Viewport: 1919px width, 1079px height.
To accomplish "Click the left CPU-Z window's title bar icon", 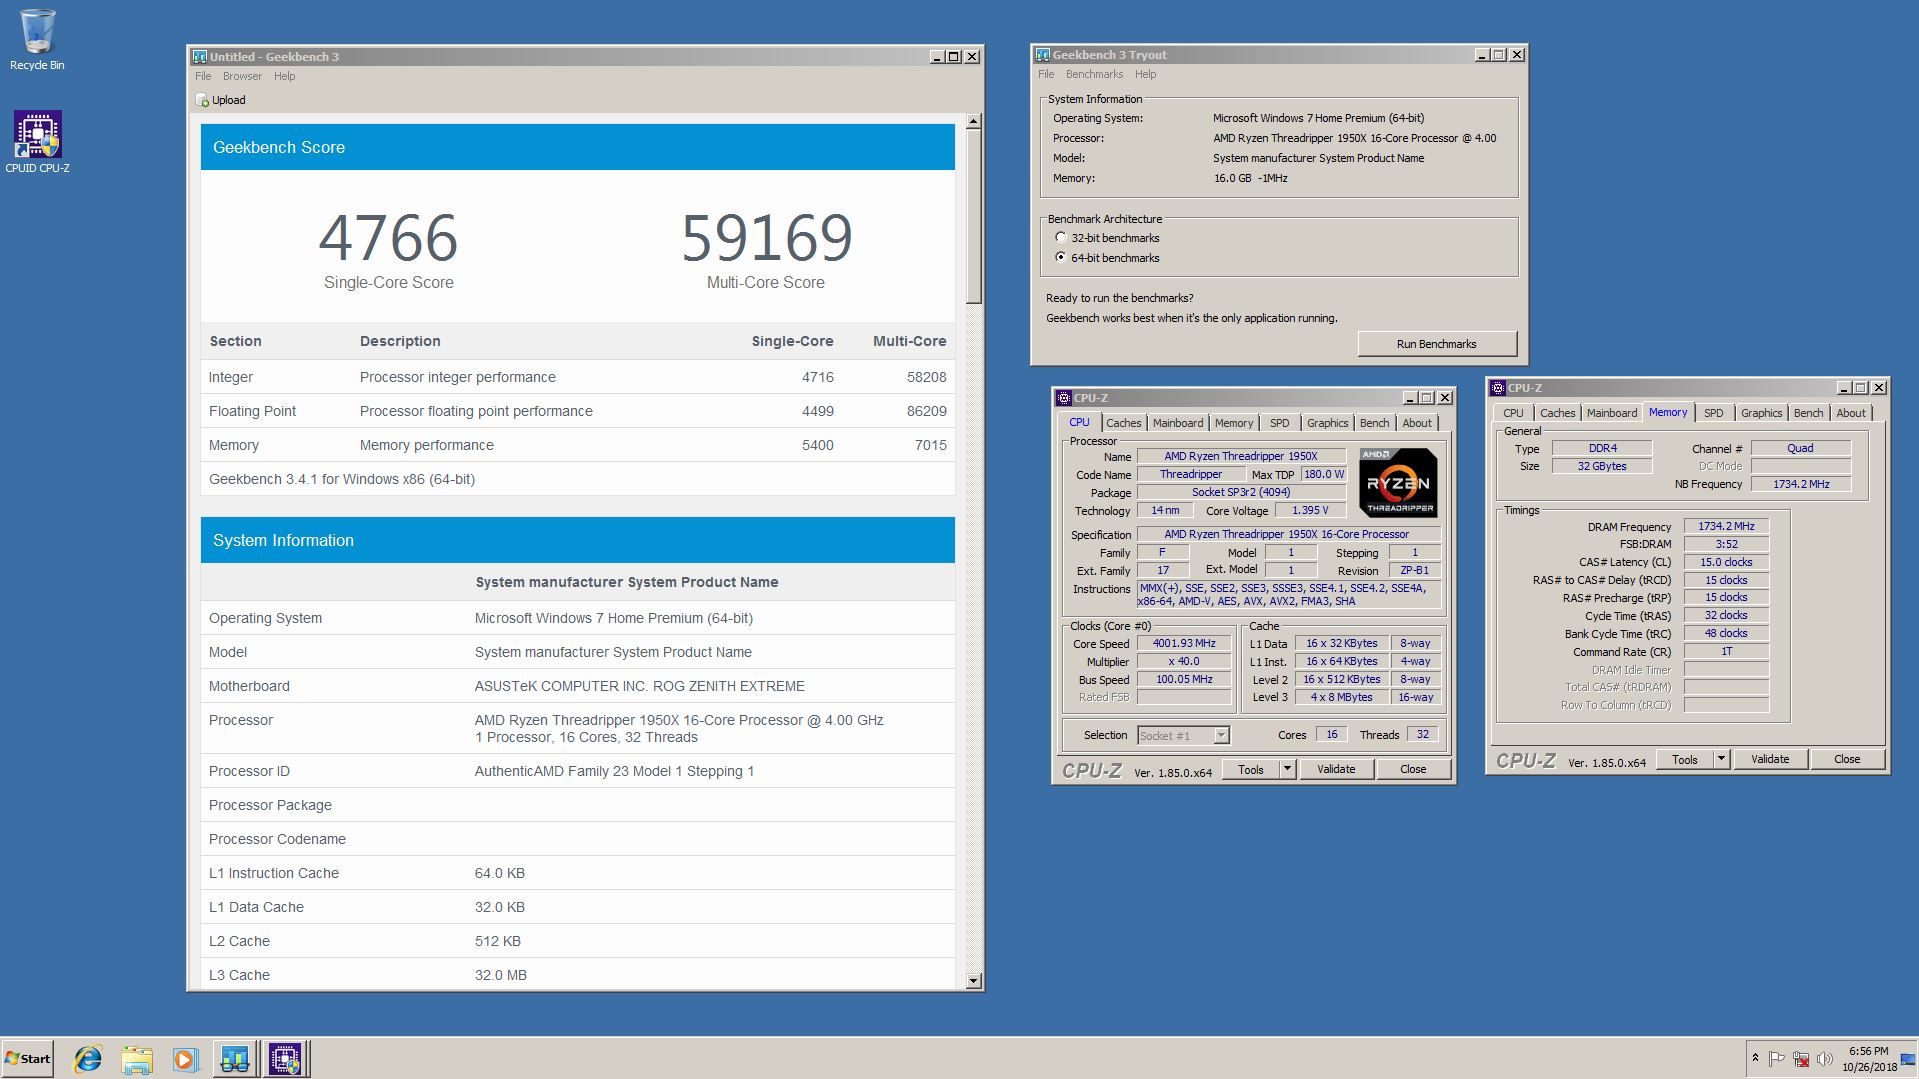I will tap(1064, 398).
